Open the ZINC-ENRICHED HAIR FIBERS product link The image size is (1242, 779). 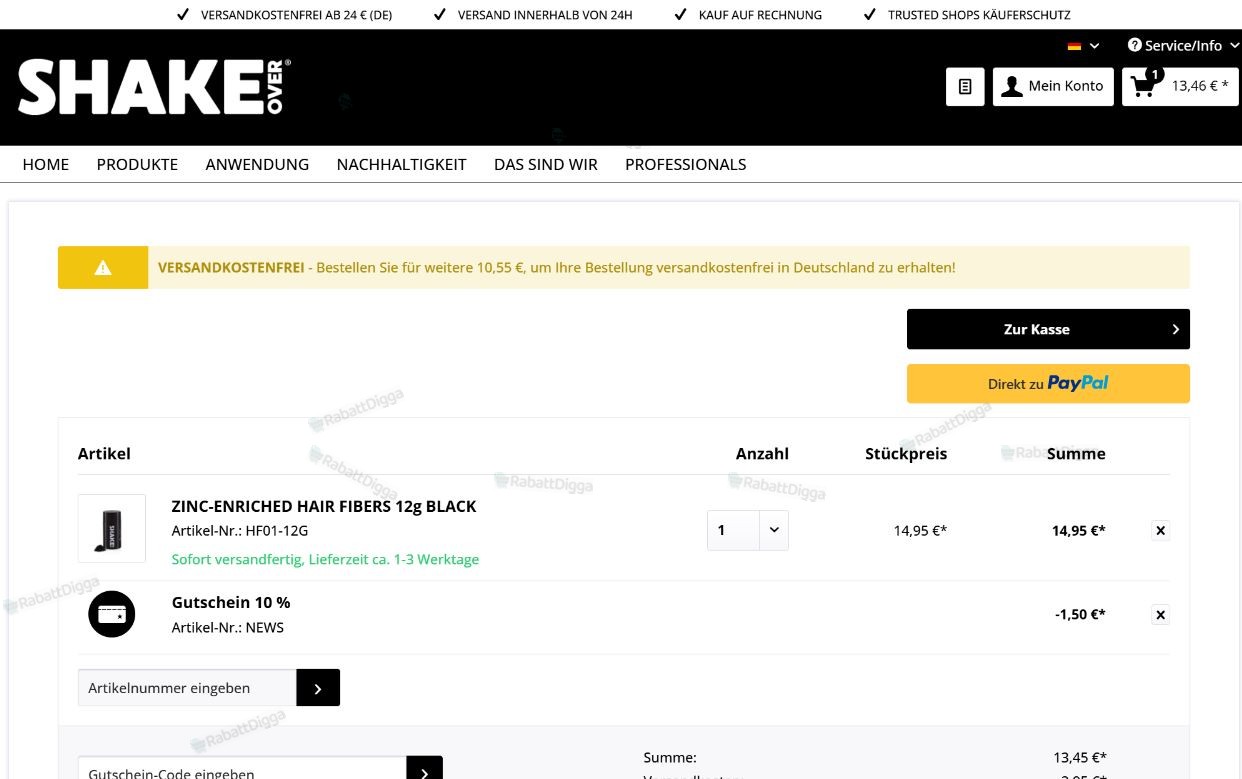(x=324, y=506)
